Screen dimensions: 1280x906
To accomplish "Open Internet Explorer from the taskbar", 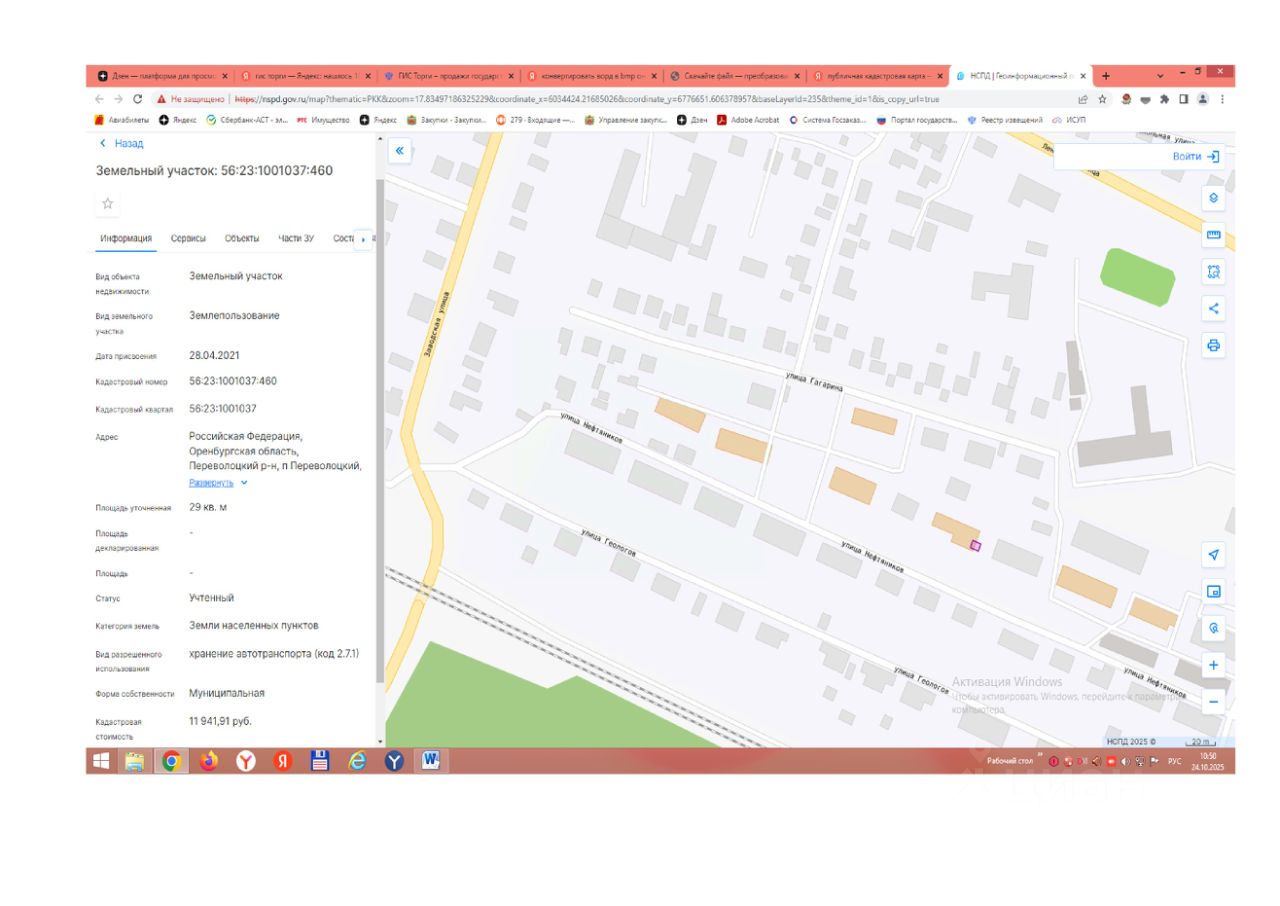I will (x=357, y=761).
